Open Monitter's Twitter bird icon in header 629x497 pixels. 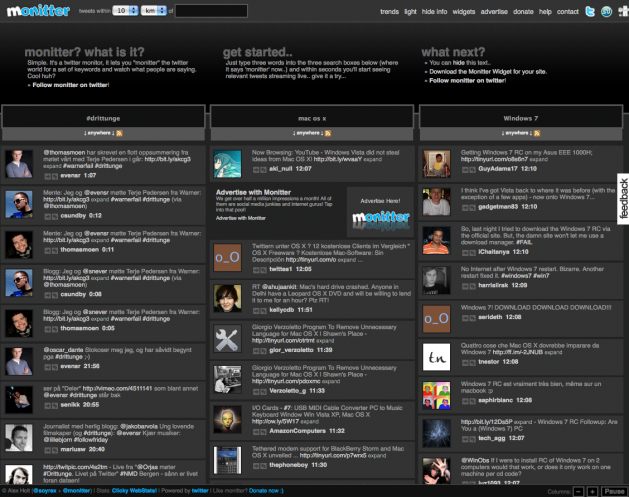[x=590, y=11]
